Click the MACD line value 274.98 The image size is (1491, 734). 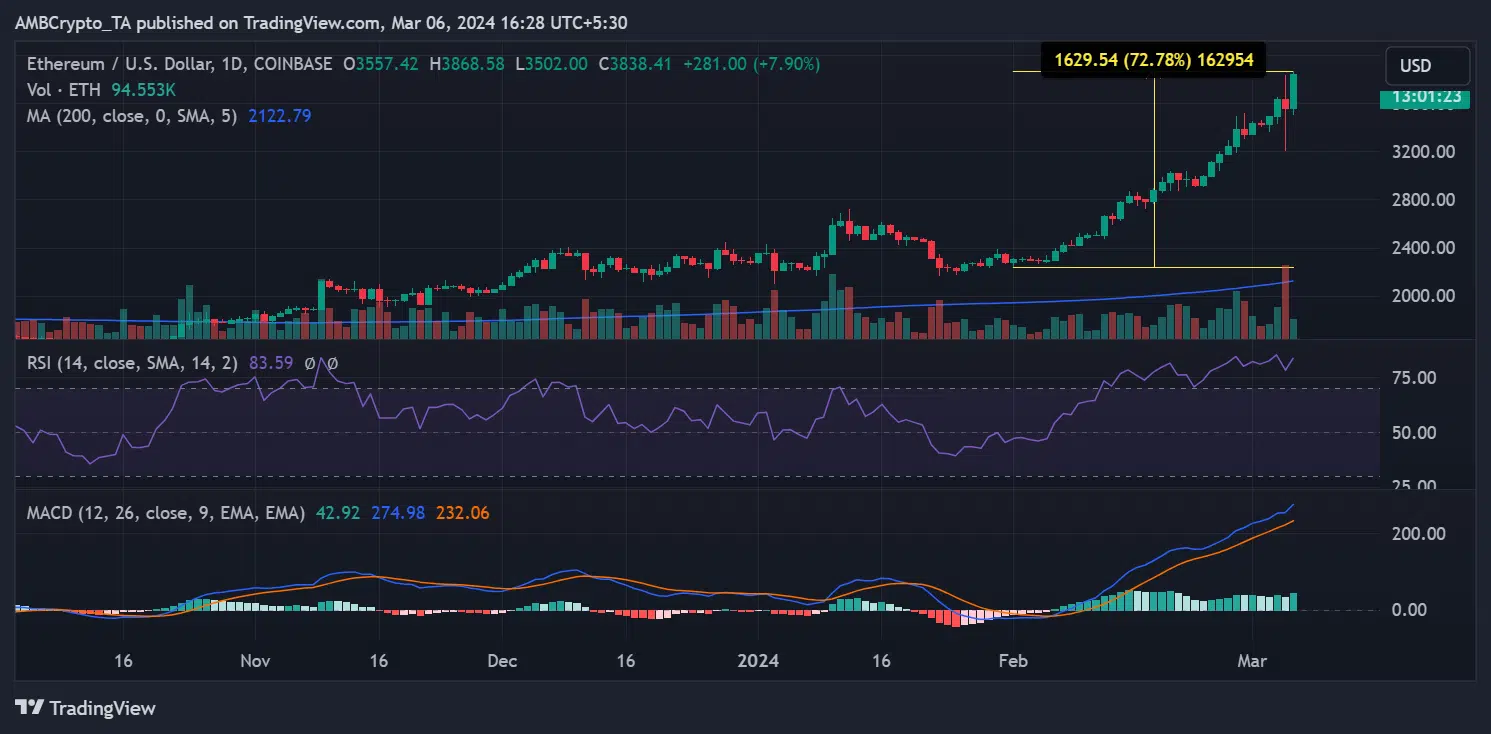point(398,513)
